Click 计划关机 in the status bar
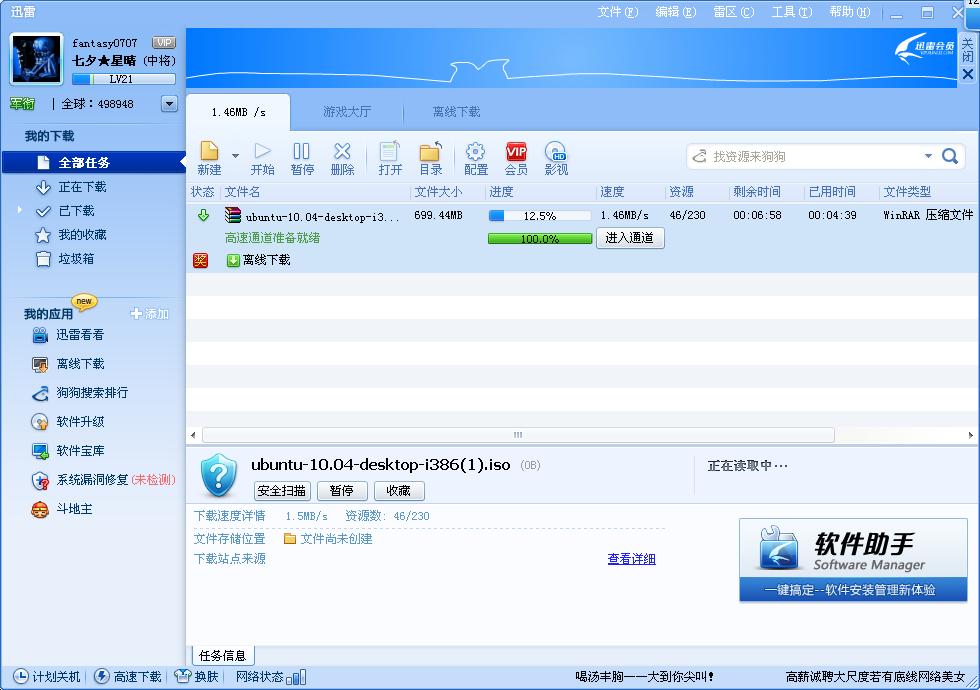Image resolution: width=980 pixels, height=690 pixels. [x=48, y=676]
